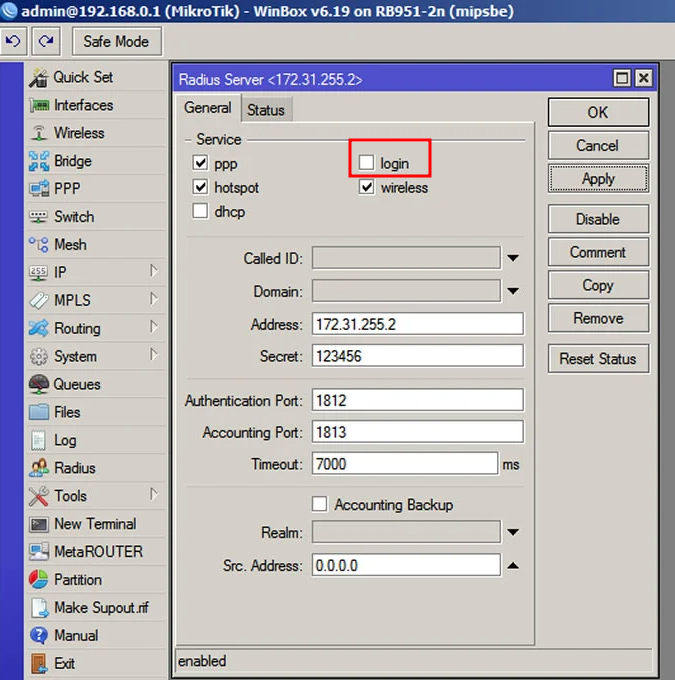Click the Remove button
The height and width of the screenshot is (681, 675).
click(598, 318)
